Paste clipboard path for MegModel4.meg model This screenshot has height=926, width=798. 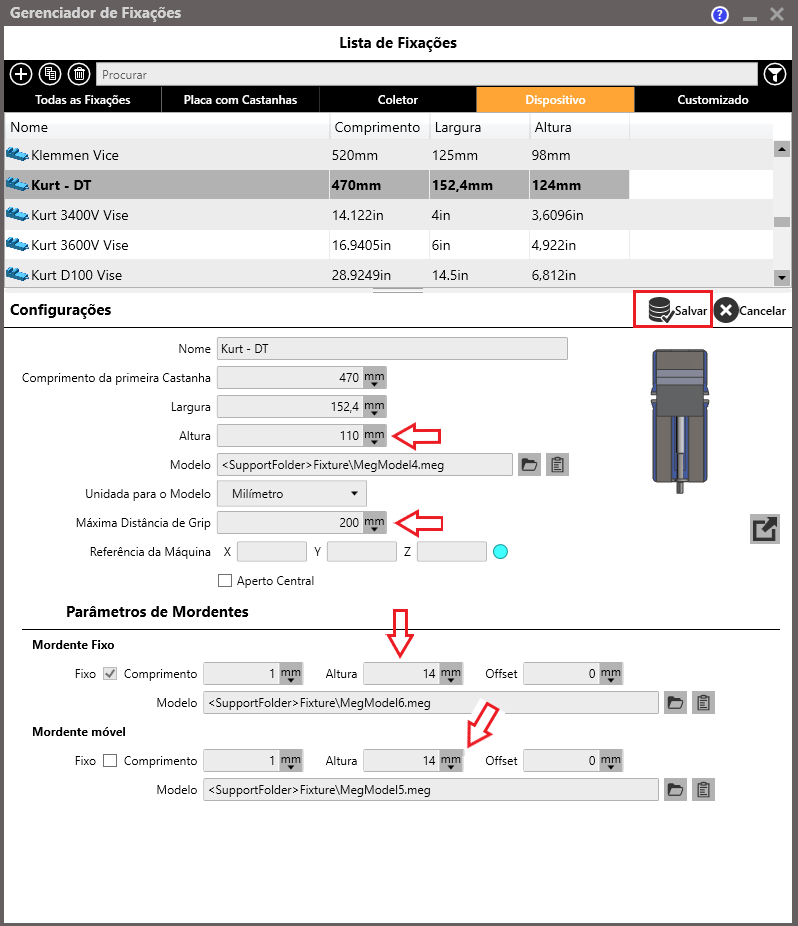558,465
